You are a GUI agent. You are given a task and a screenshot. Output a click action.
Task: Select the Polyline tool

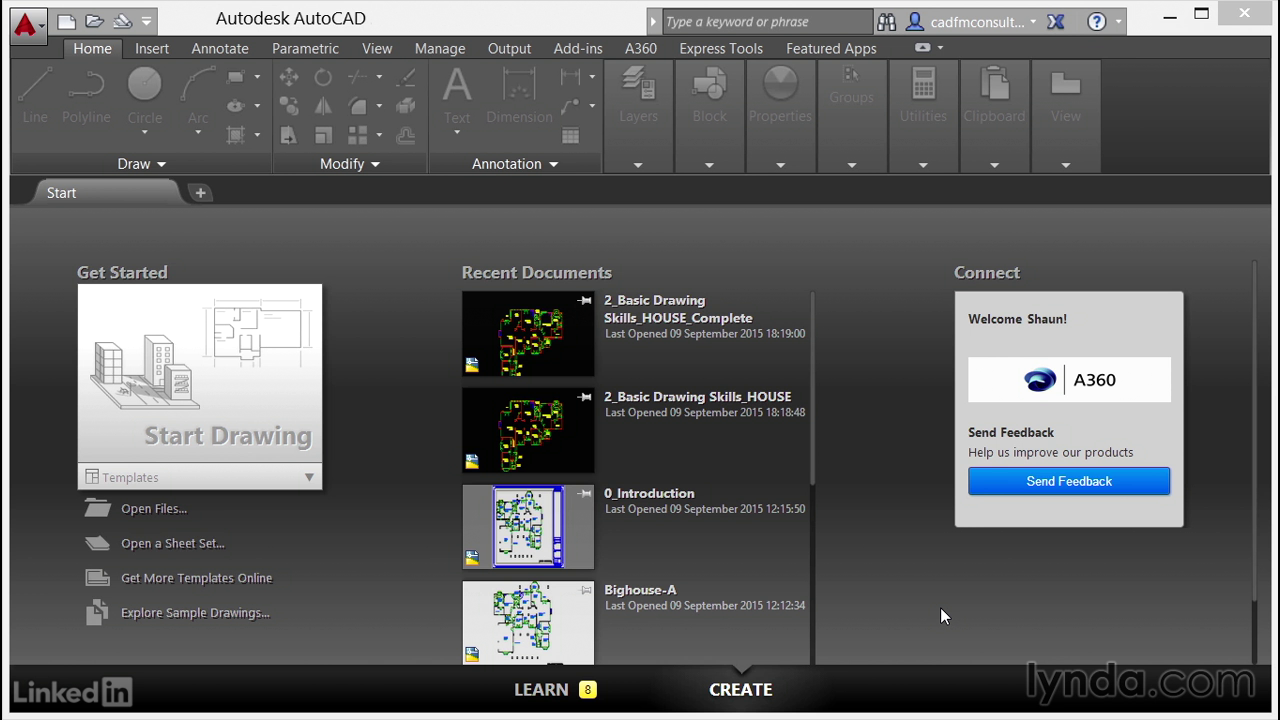pyautogui.click(x=86, y=96)
